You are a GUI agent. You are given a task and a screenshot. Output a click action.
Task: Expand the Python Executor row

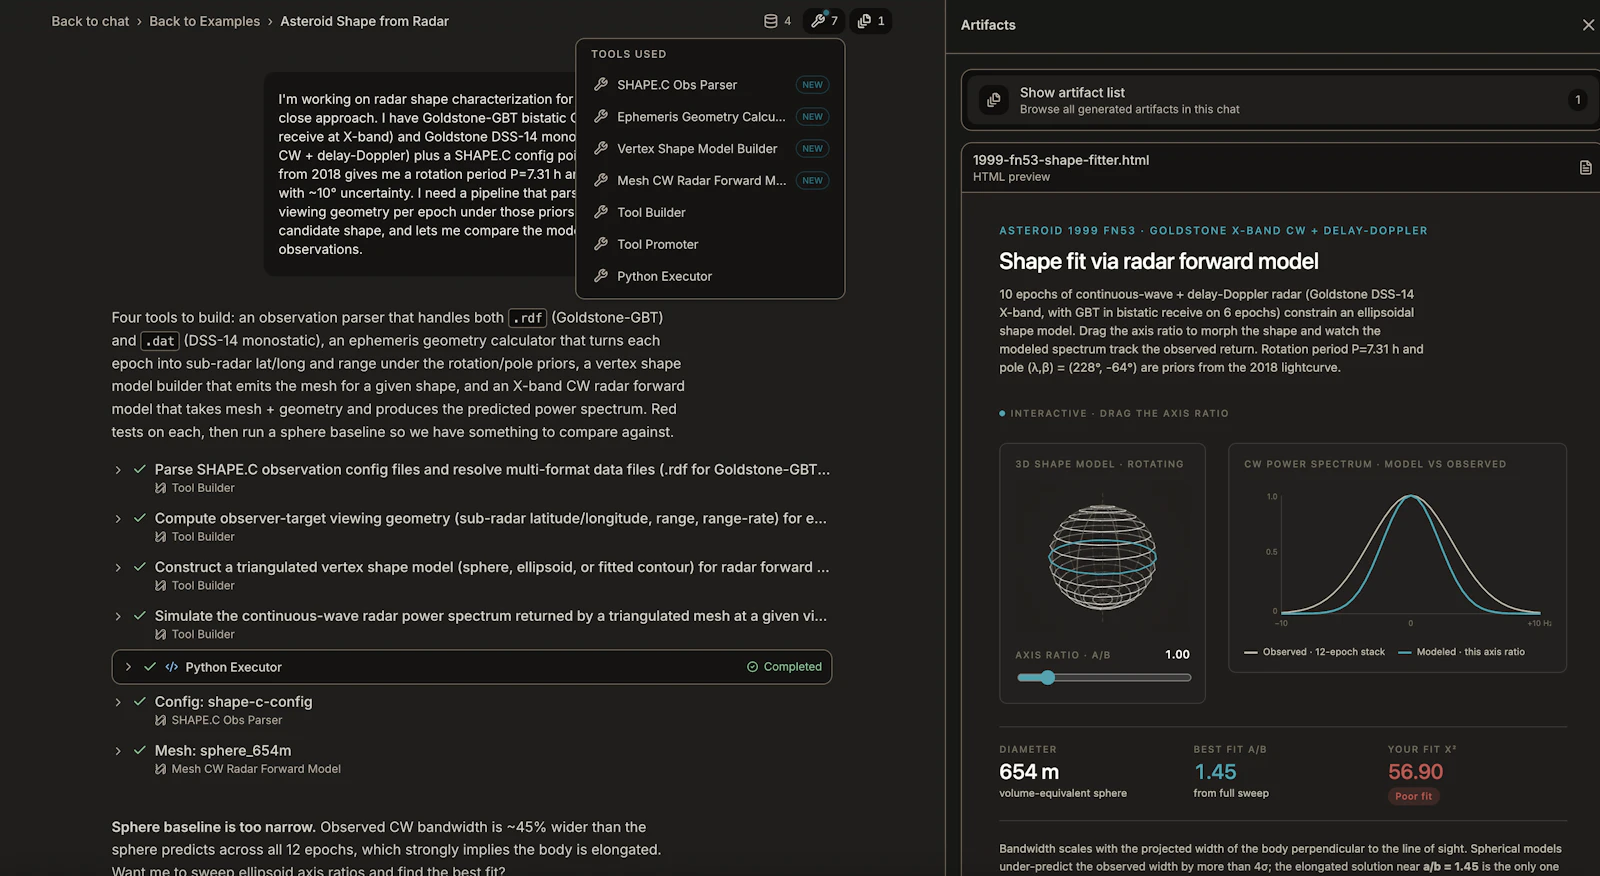point(128,667)
